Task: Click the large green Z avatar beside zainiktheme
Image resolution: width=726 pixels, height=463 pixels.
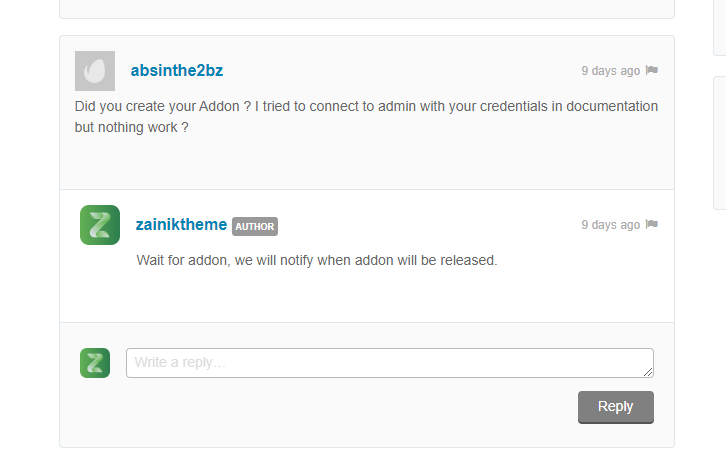Action: click(x=100, y=225)
